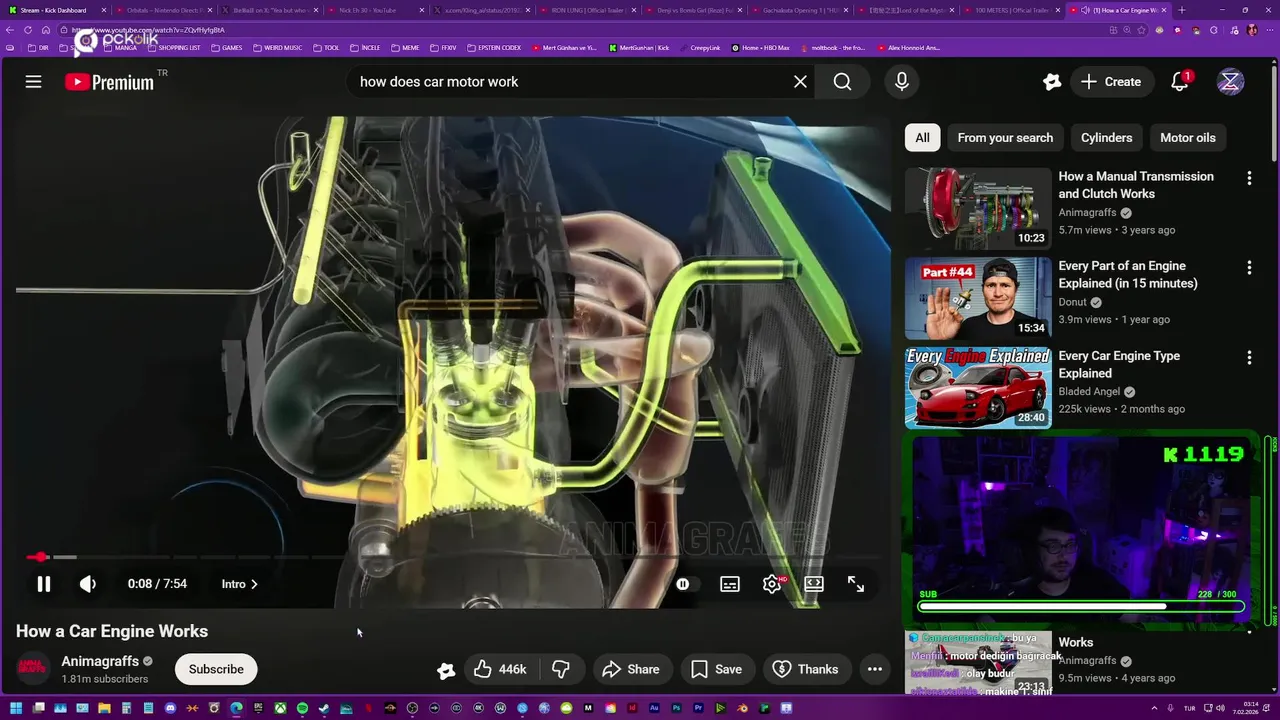Open Every Part of an Engine Explained video

(x=1128, y=275)
